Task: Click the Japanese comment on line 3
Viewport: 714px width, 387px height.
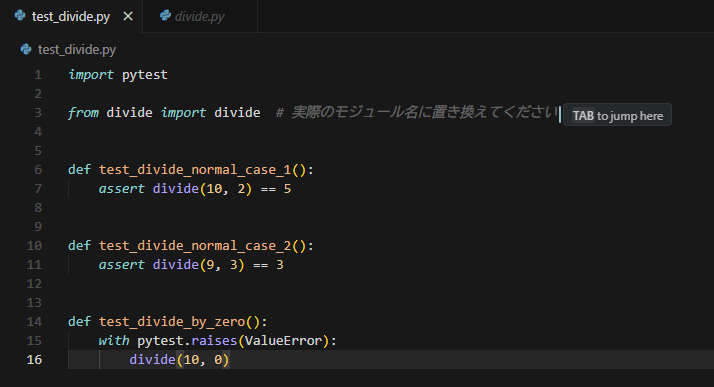Action: coord(417,112)
